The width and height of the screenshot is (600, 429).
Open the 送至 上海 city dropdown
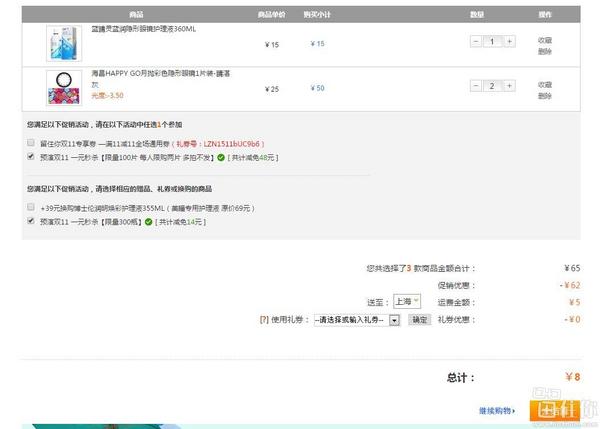click(x=407, y=301)
